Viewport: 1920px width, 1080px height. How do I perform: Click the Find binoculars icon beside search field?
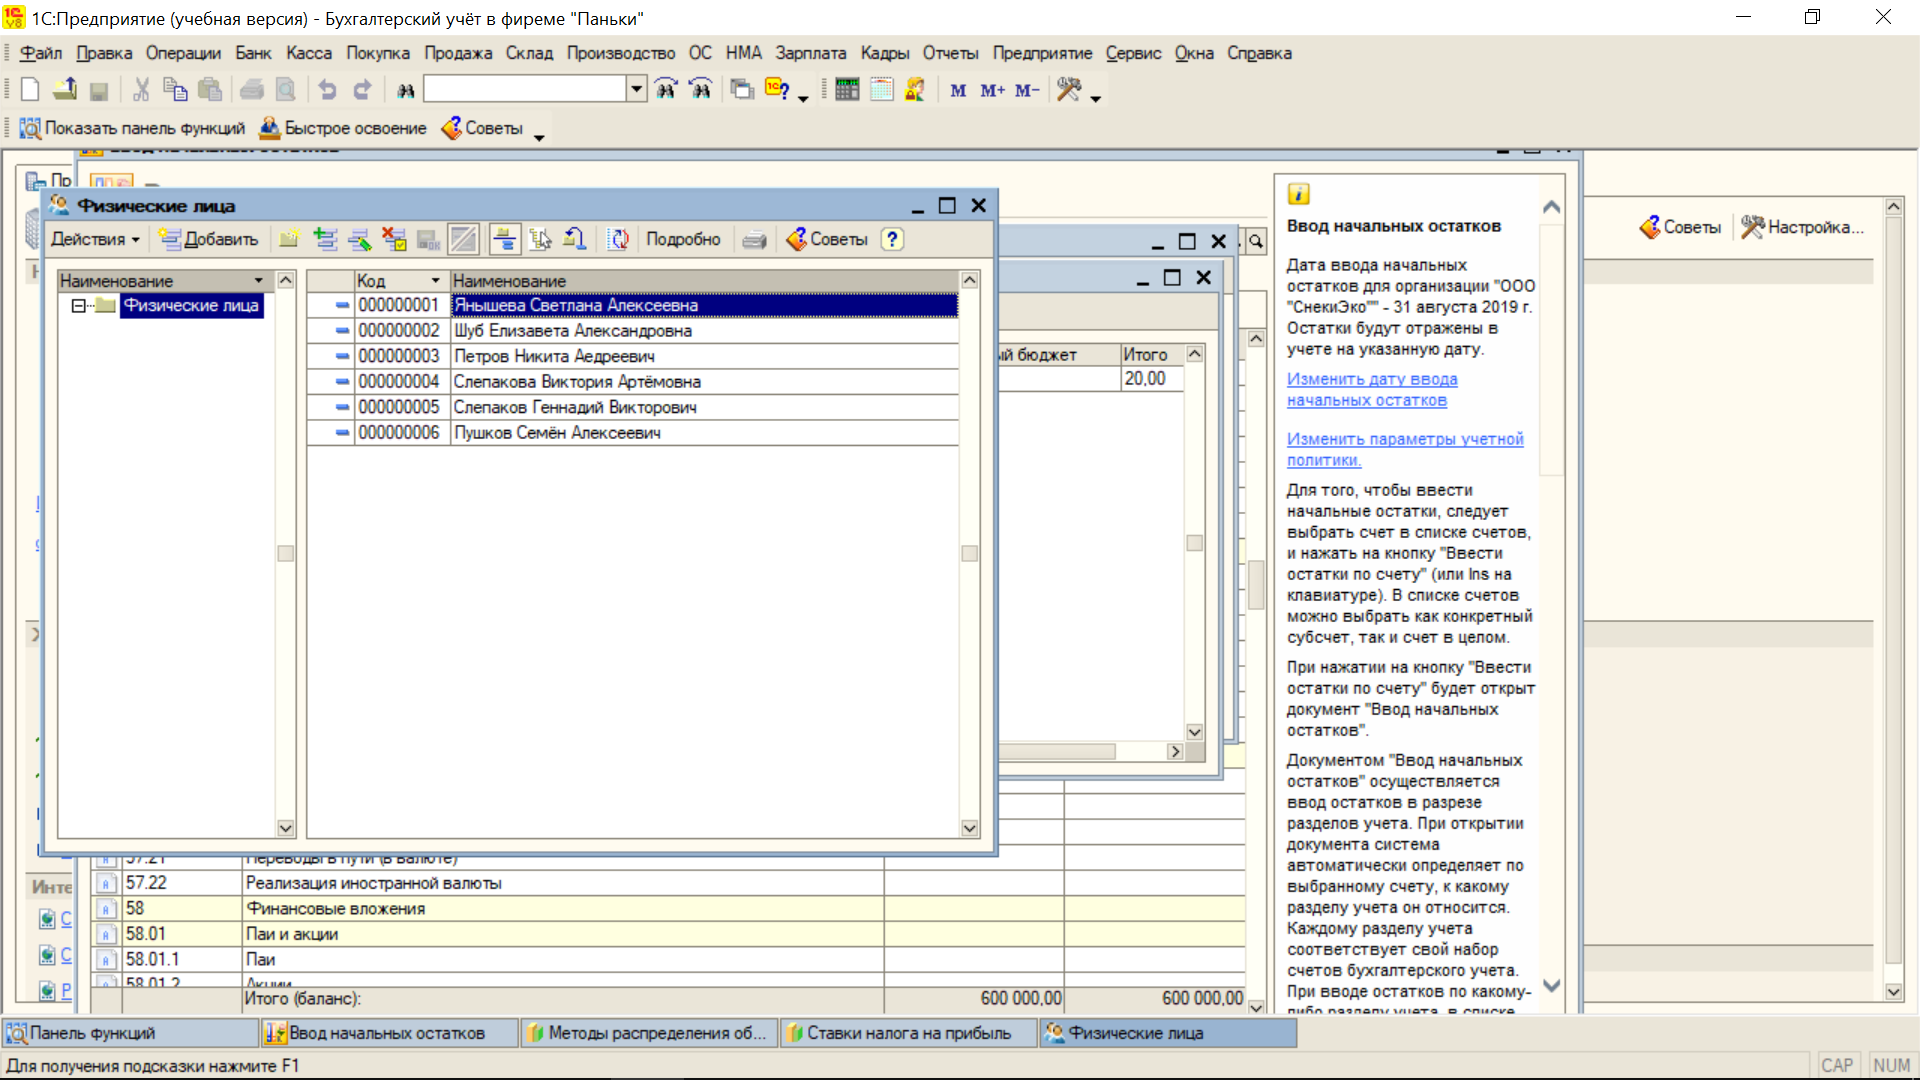point(405,90)
